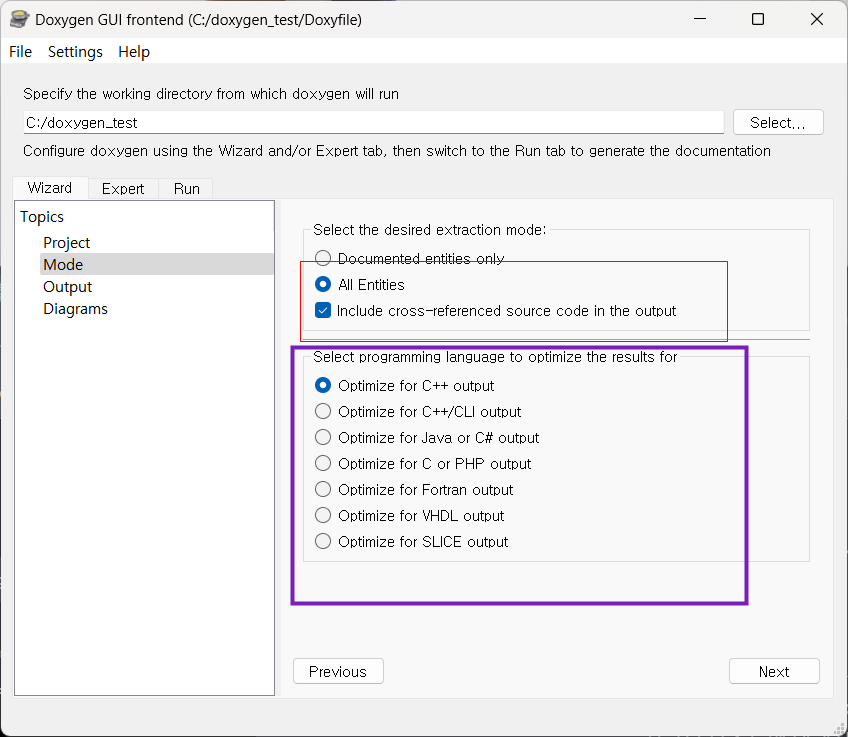Click the Previous button
Screen dimensions: 848x737
coord(338,671)
